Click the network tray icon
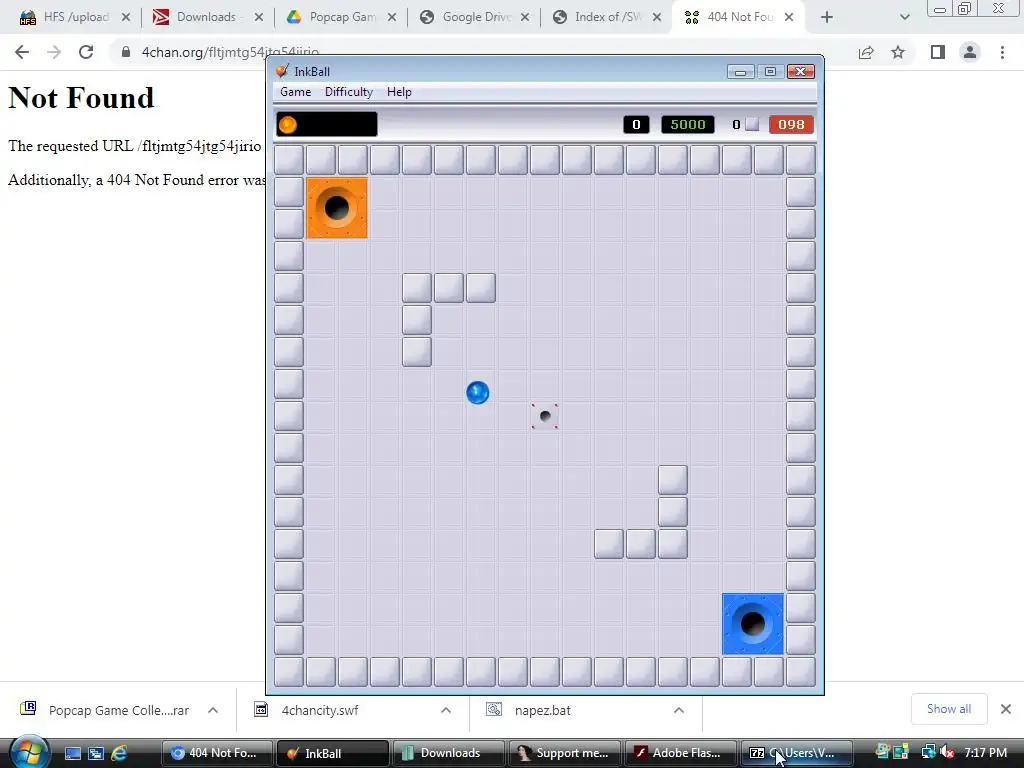 coord(929,753)
